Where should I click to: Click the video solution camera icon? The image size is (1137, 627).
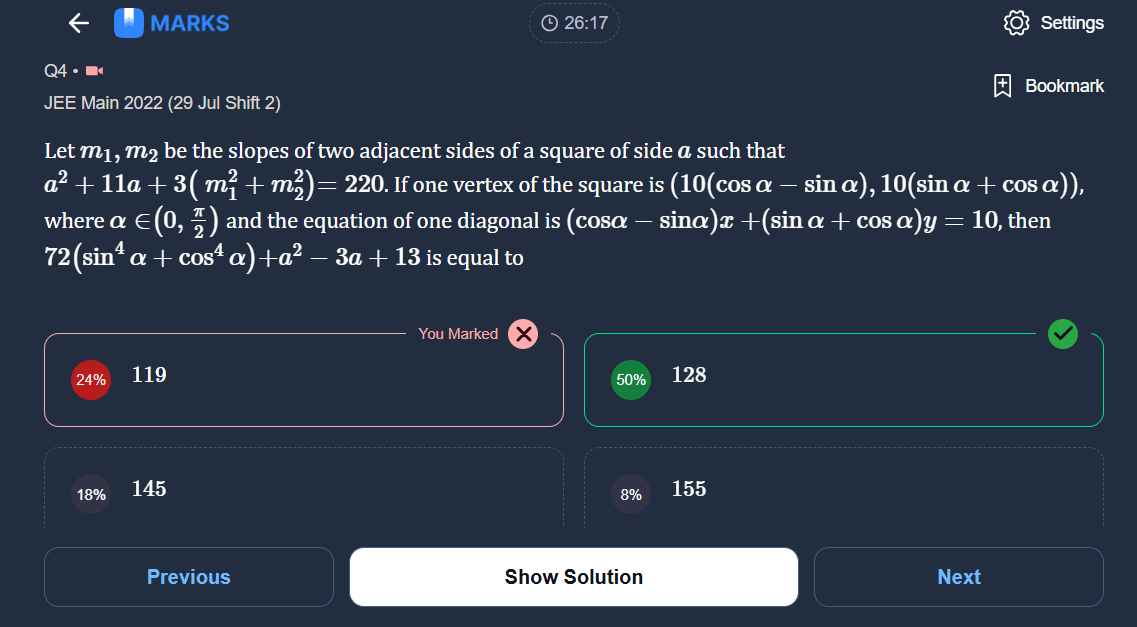pos(94,70)
